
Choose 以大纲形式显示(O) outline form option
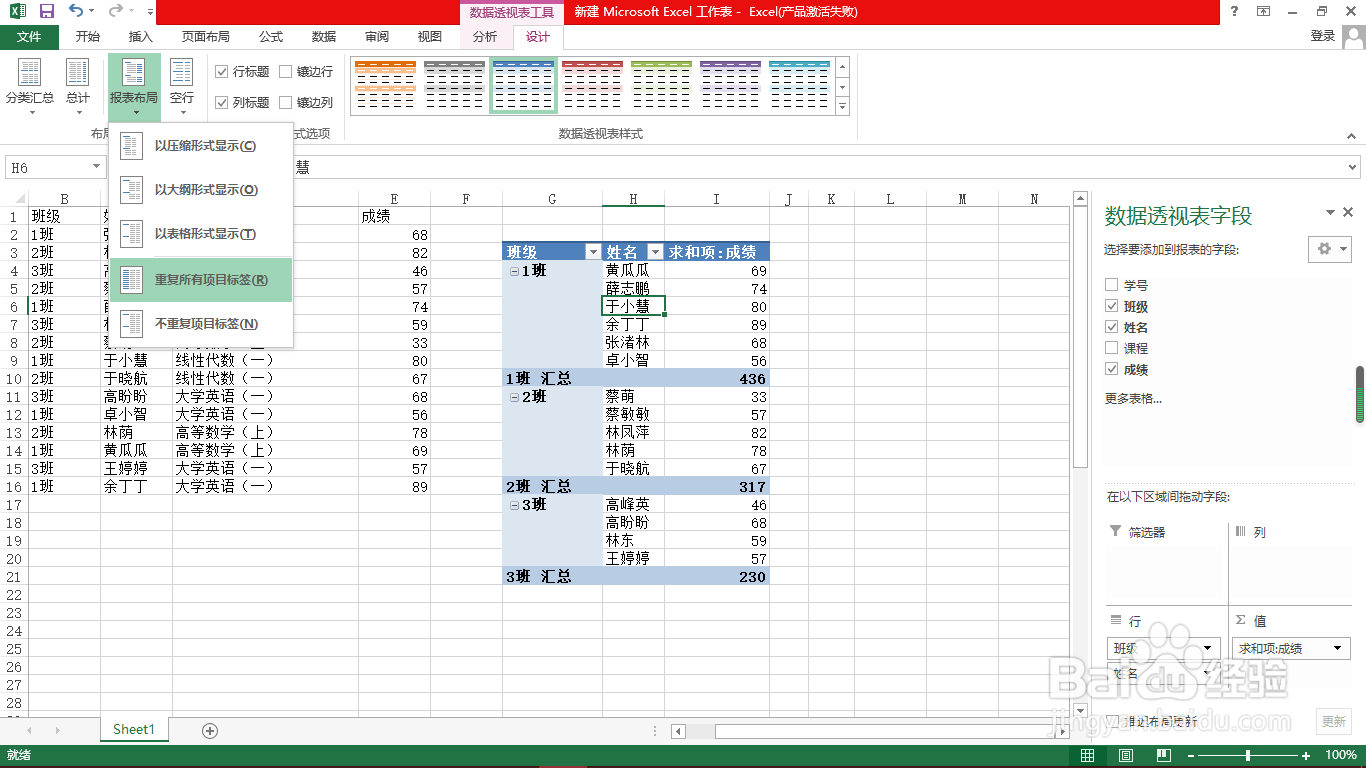(x=201, y=190)
